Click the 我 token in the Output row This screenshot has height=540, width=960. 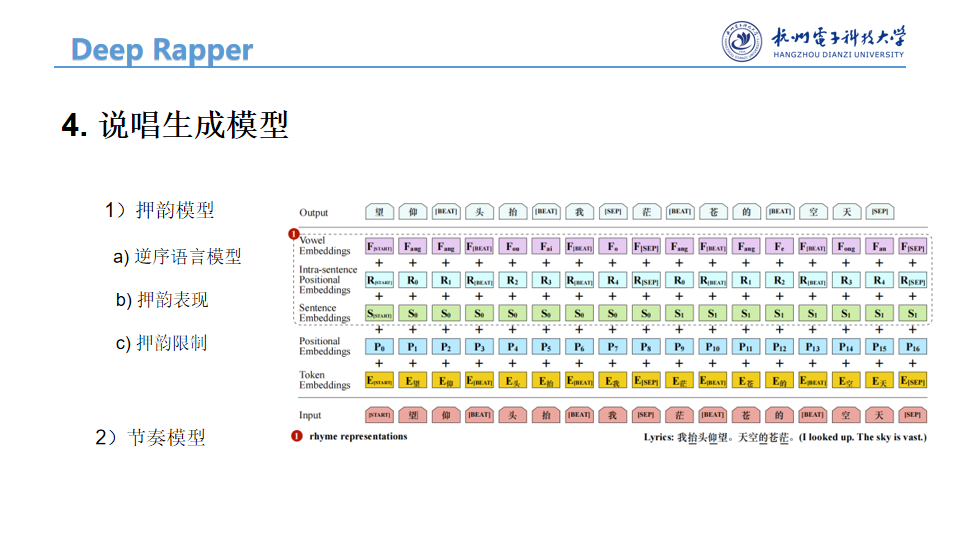tap(579, 212)
